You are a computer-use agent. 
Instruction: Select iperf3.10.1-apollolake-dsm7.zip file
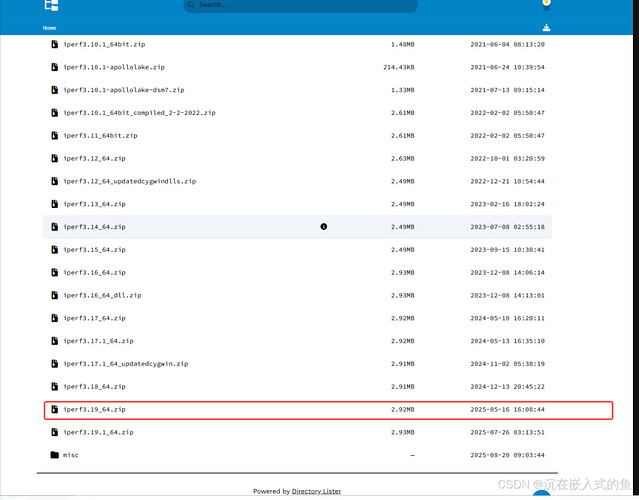coord(118,90)
